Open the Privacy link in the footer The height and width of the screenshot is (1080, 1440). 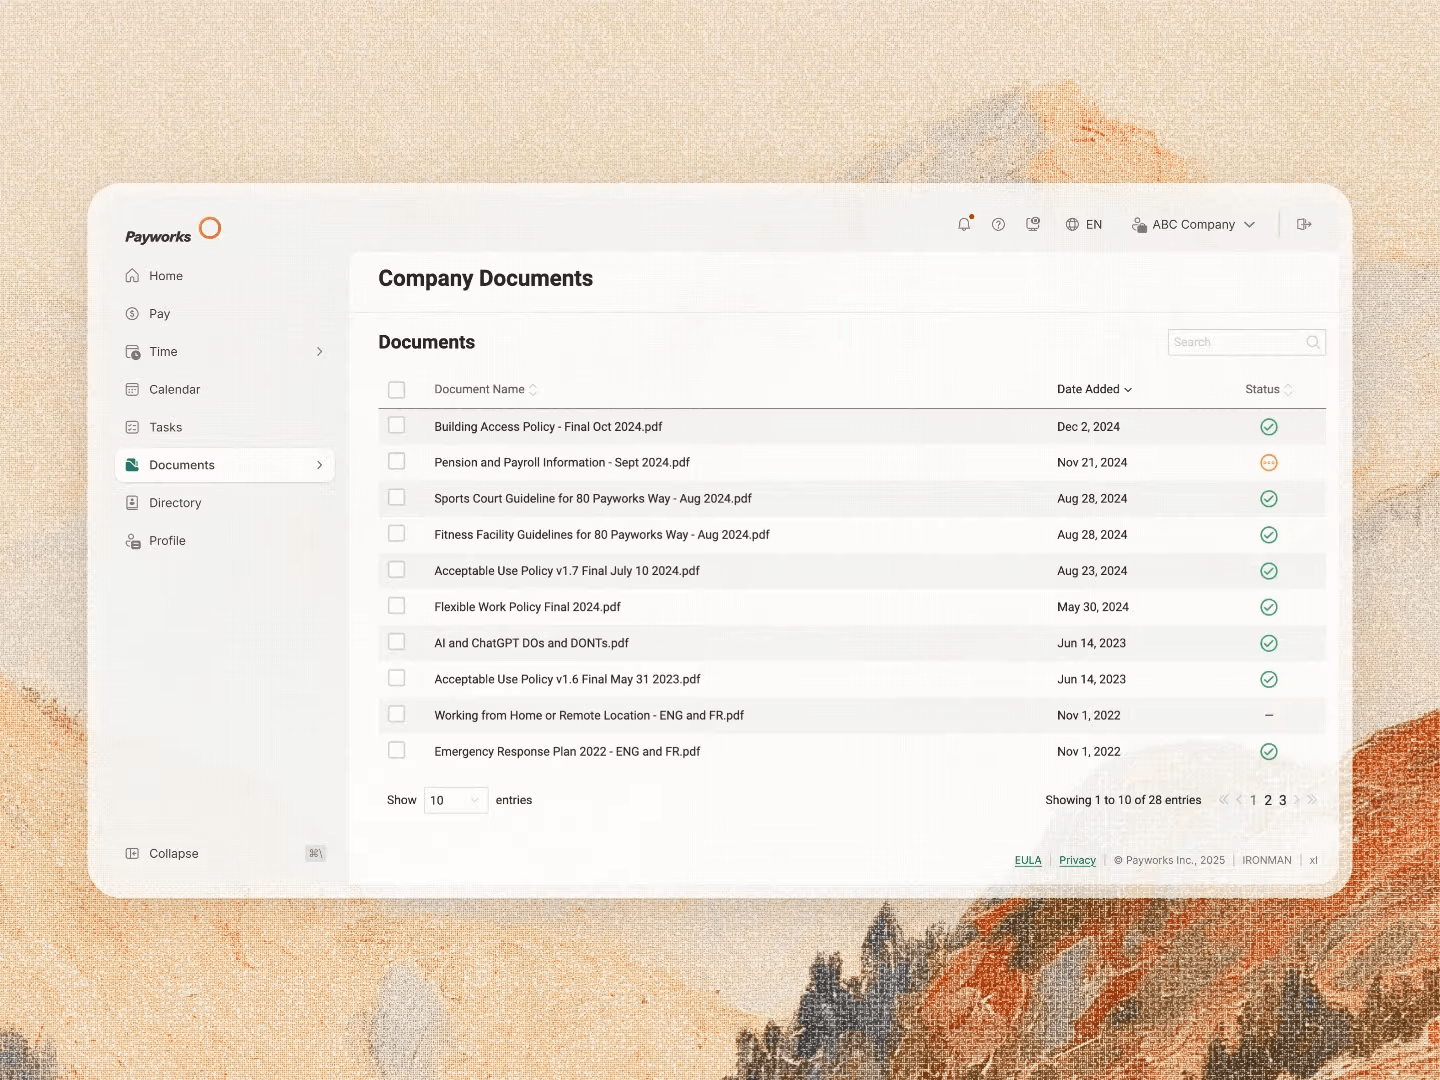(1077, 860)
